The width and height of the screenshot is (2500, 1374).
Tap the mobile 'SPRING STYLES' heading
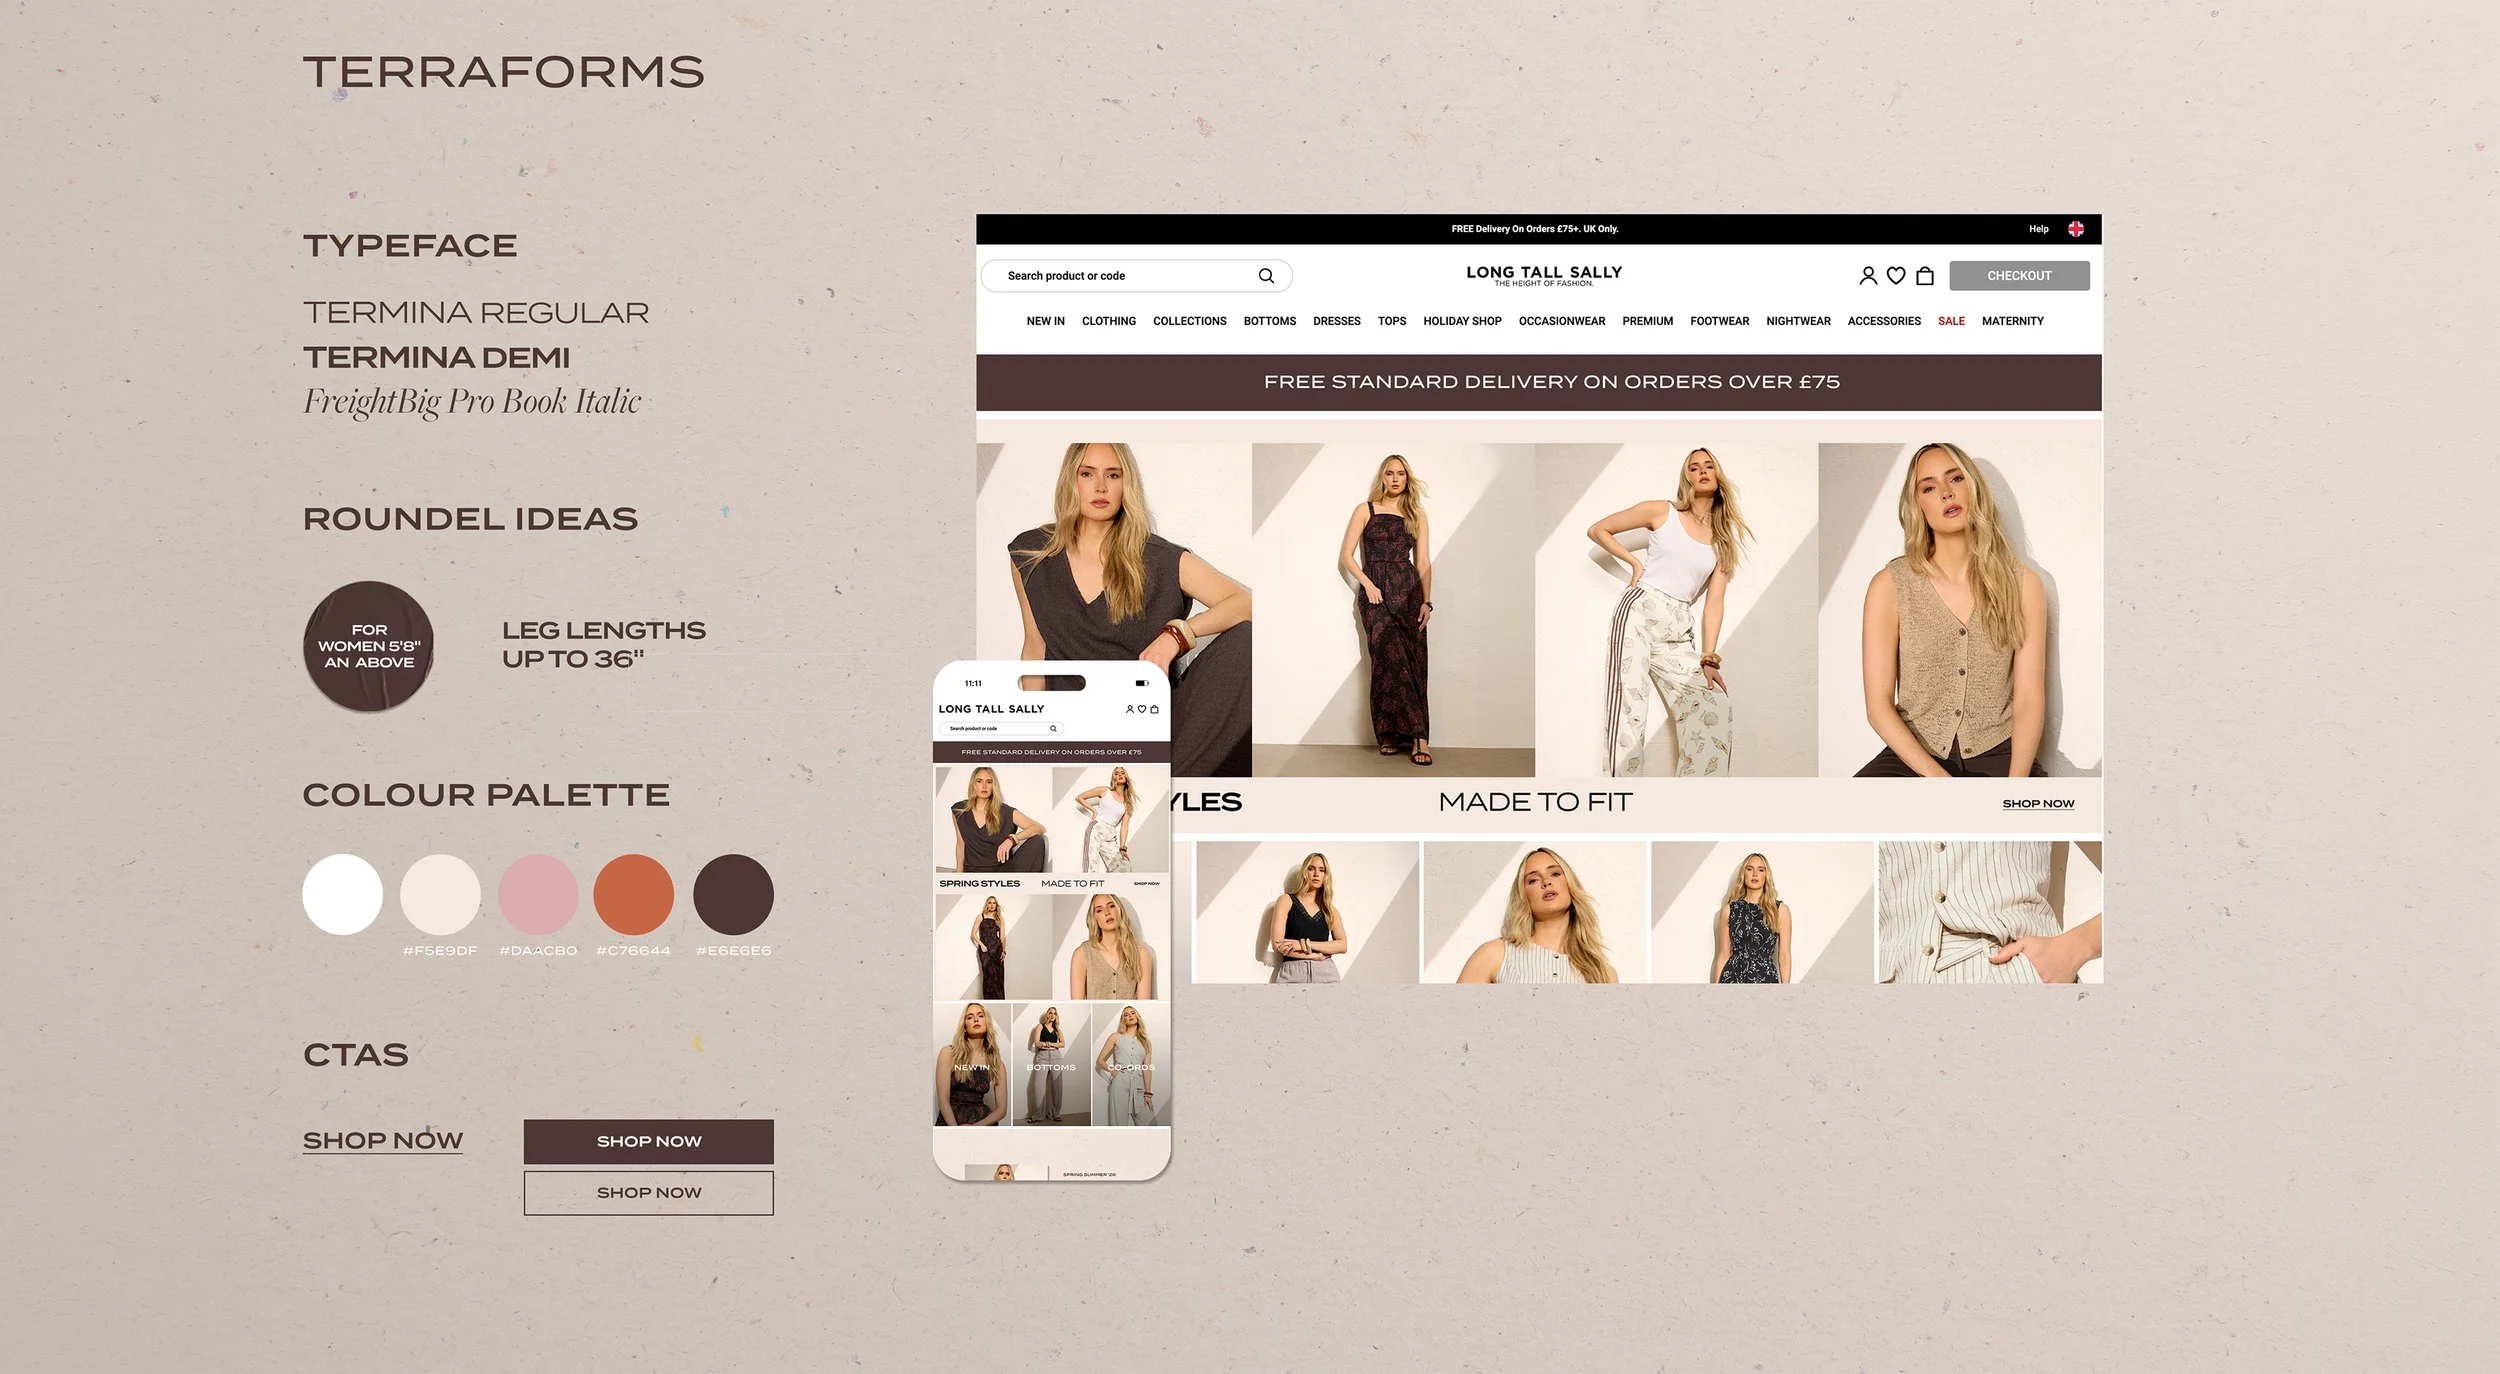point(979,884)
